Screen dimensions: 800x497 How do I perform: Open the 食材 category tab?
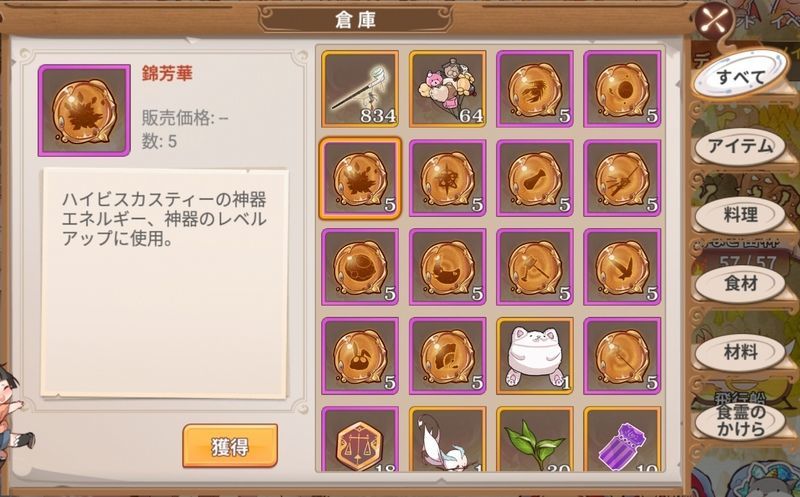pos(740,284)
